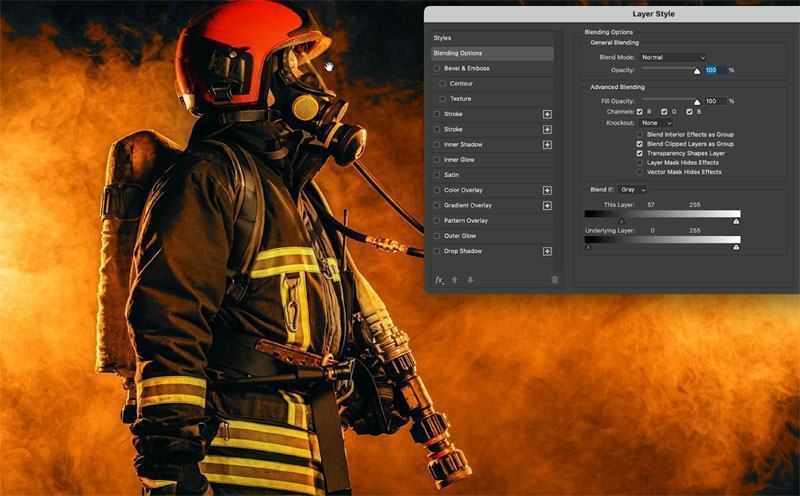This screenshot has width=800, height=496.
Task: Enable Layer Mask Hides Effects checkbox
Action: point(640,162)
